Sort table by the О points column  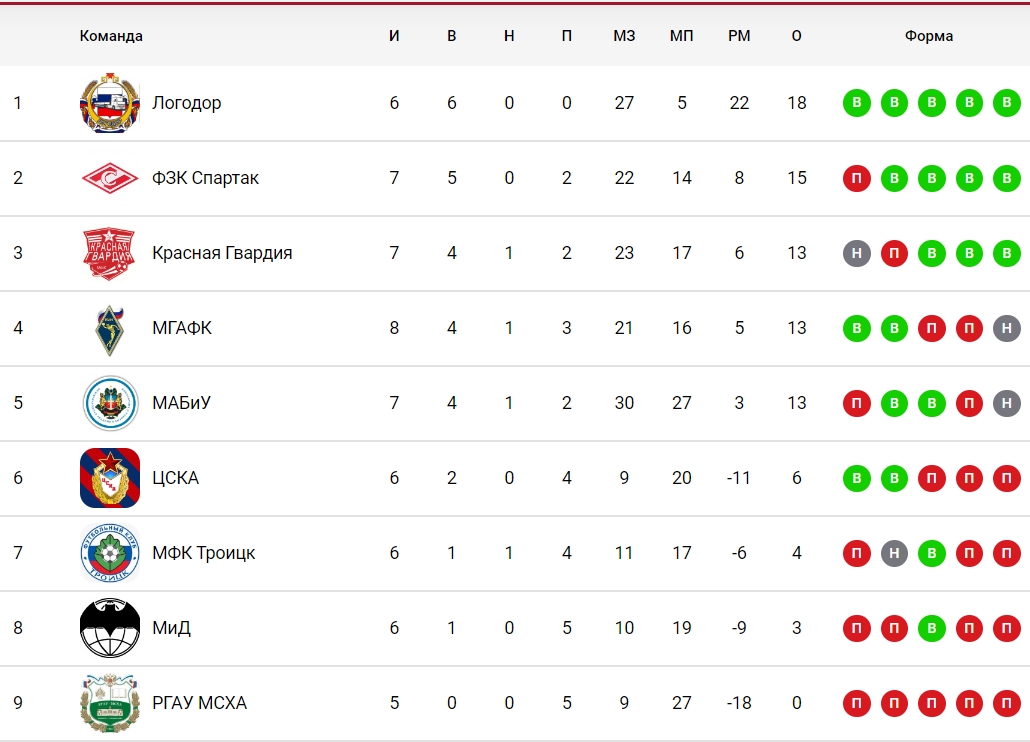[797, 36]
